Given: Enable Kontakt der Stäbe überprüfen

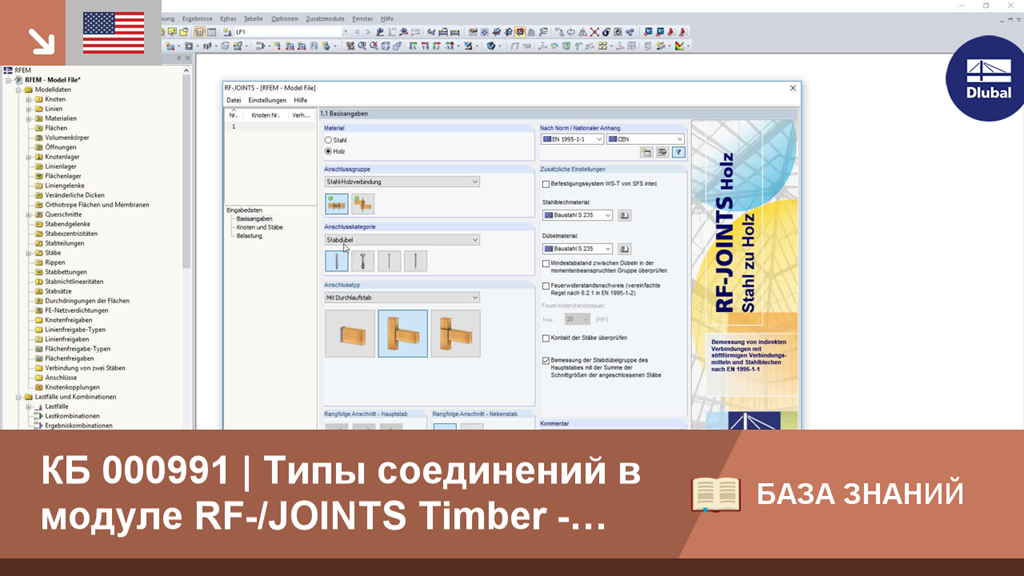Looking at the screenshot, I should tap(546, 338).
